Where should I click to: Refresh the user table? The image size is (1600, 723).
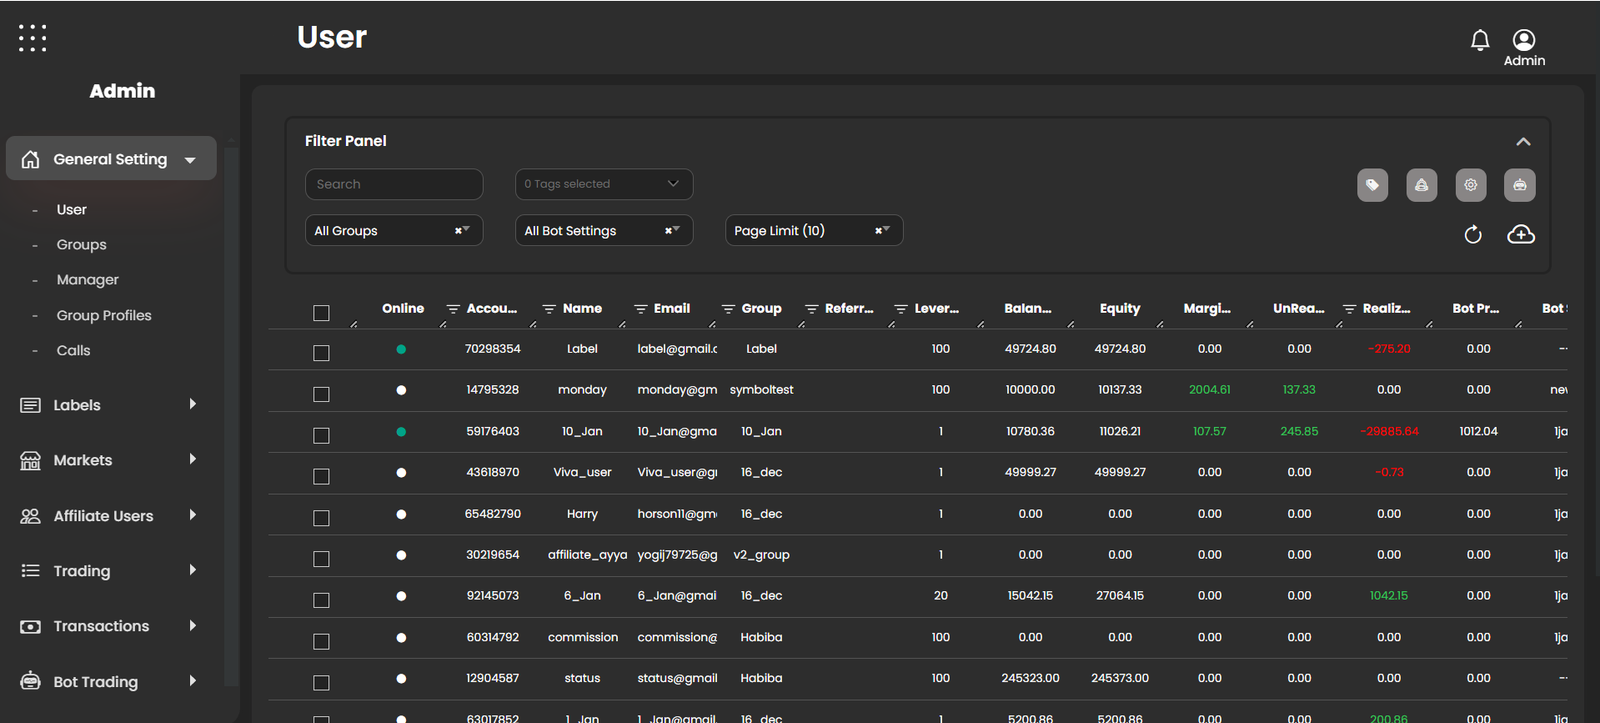pos(1473,235)
